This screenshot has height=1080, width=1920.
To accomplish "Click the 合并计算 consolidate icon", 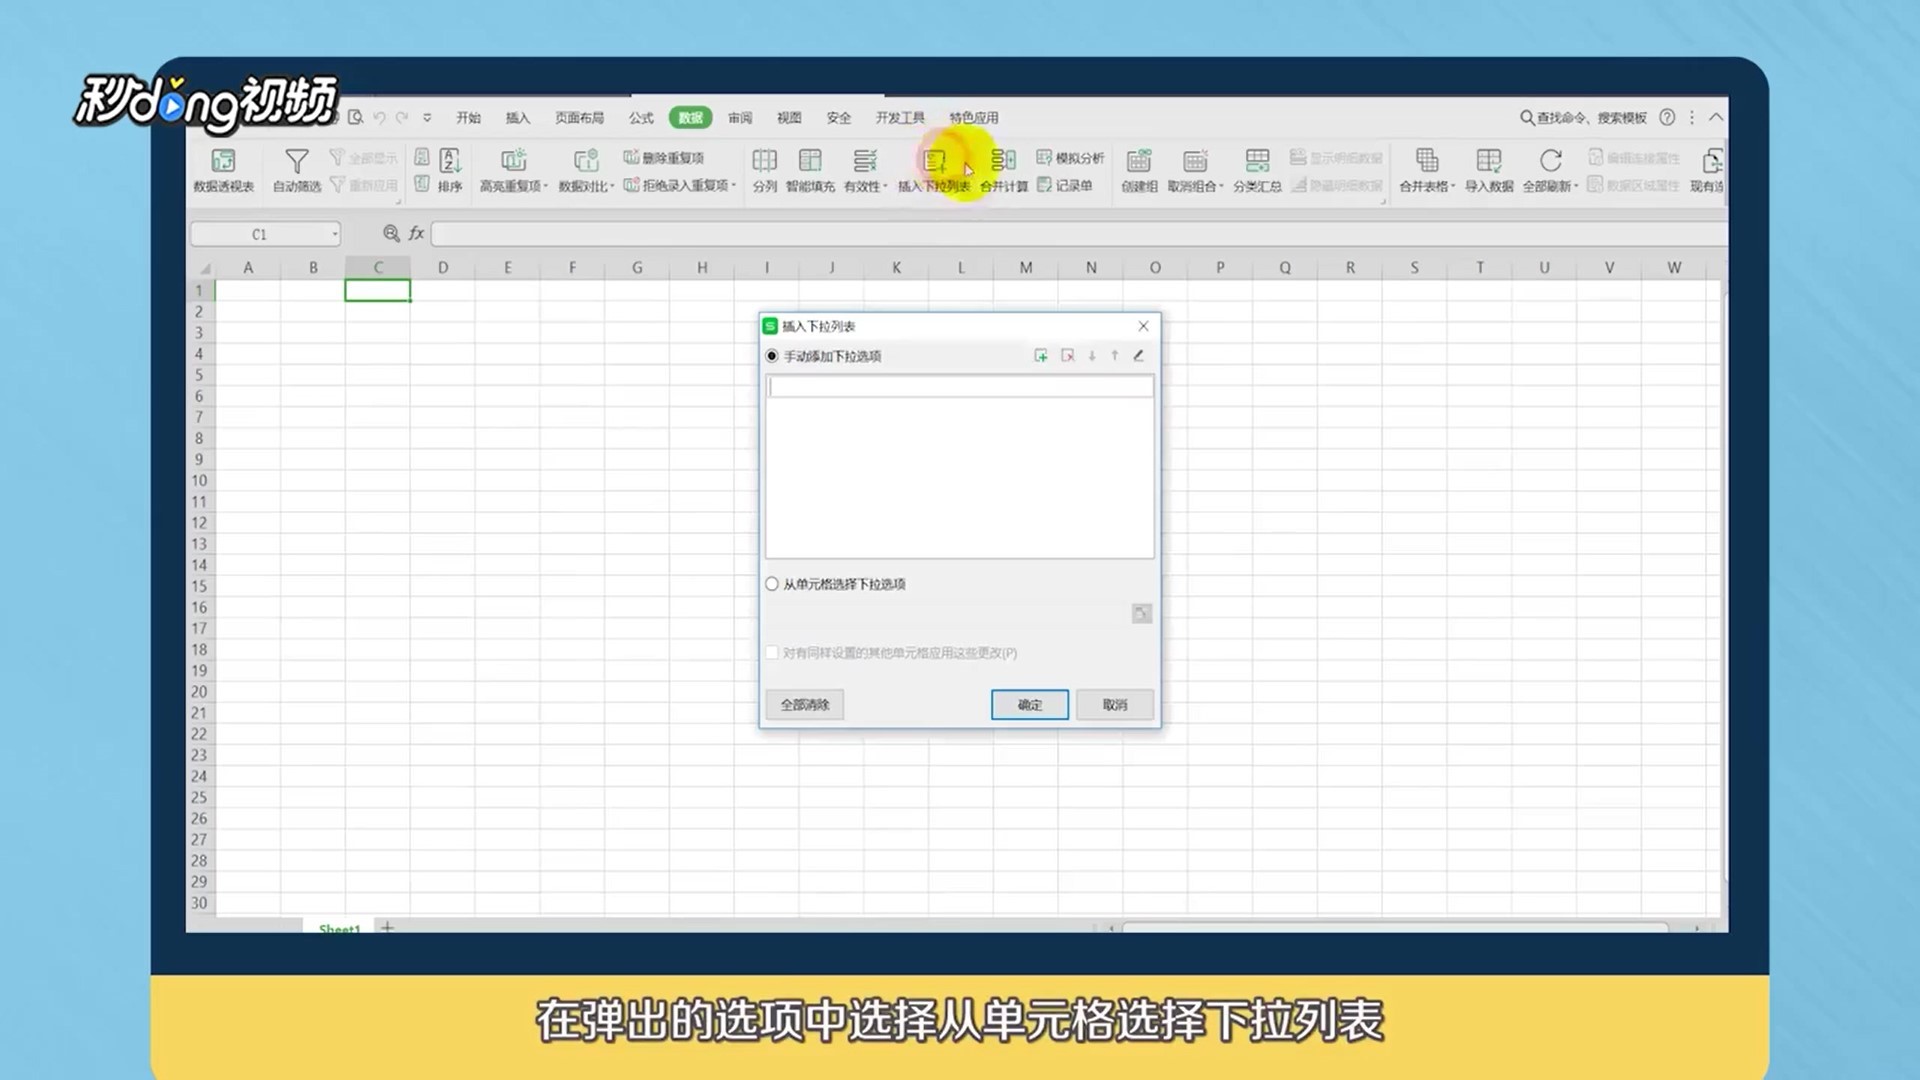I will coord(1003,161).
